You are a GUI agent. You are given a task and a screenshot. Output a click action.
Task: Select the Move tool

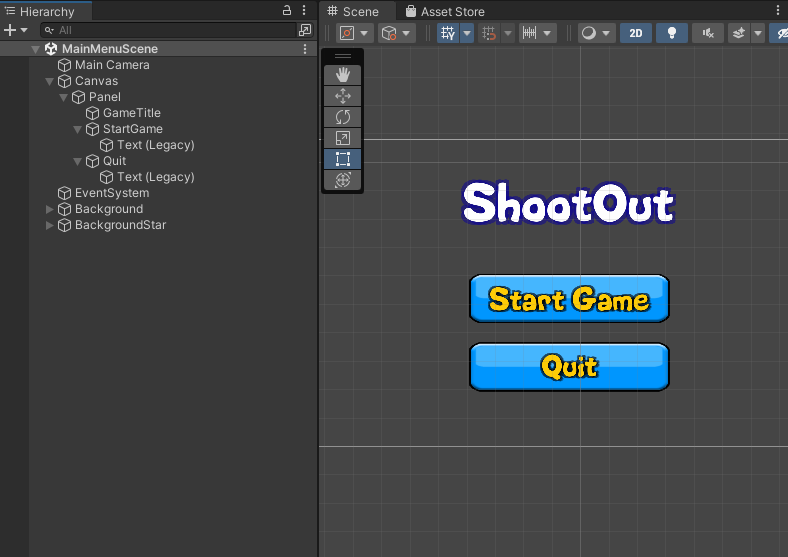point(342,96)
